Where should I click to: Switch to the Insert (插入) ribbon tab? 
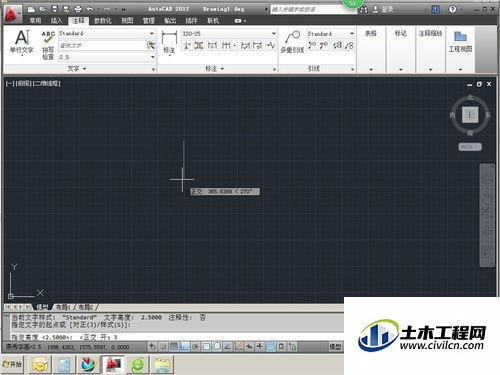pyautogui.click(x=56, y=21)
